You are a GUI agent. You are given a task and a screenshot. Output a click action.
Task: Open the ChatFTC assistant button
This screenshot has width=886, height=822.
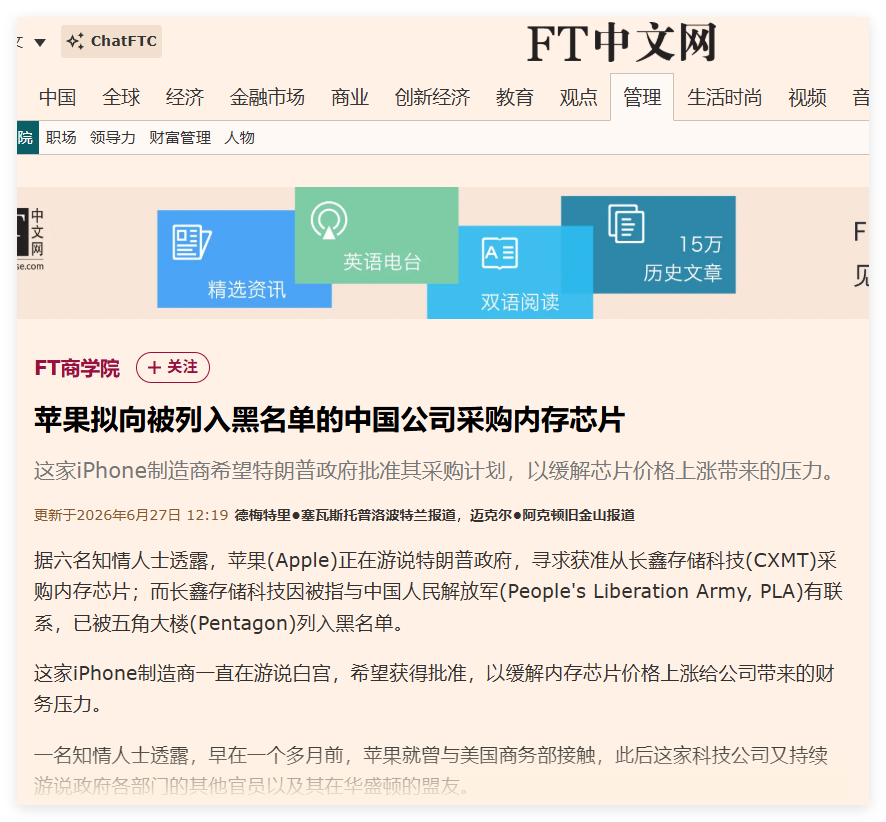[111, 41]
